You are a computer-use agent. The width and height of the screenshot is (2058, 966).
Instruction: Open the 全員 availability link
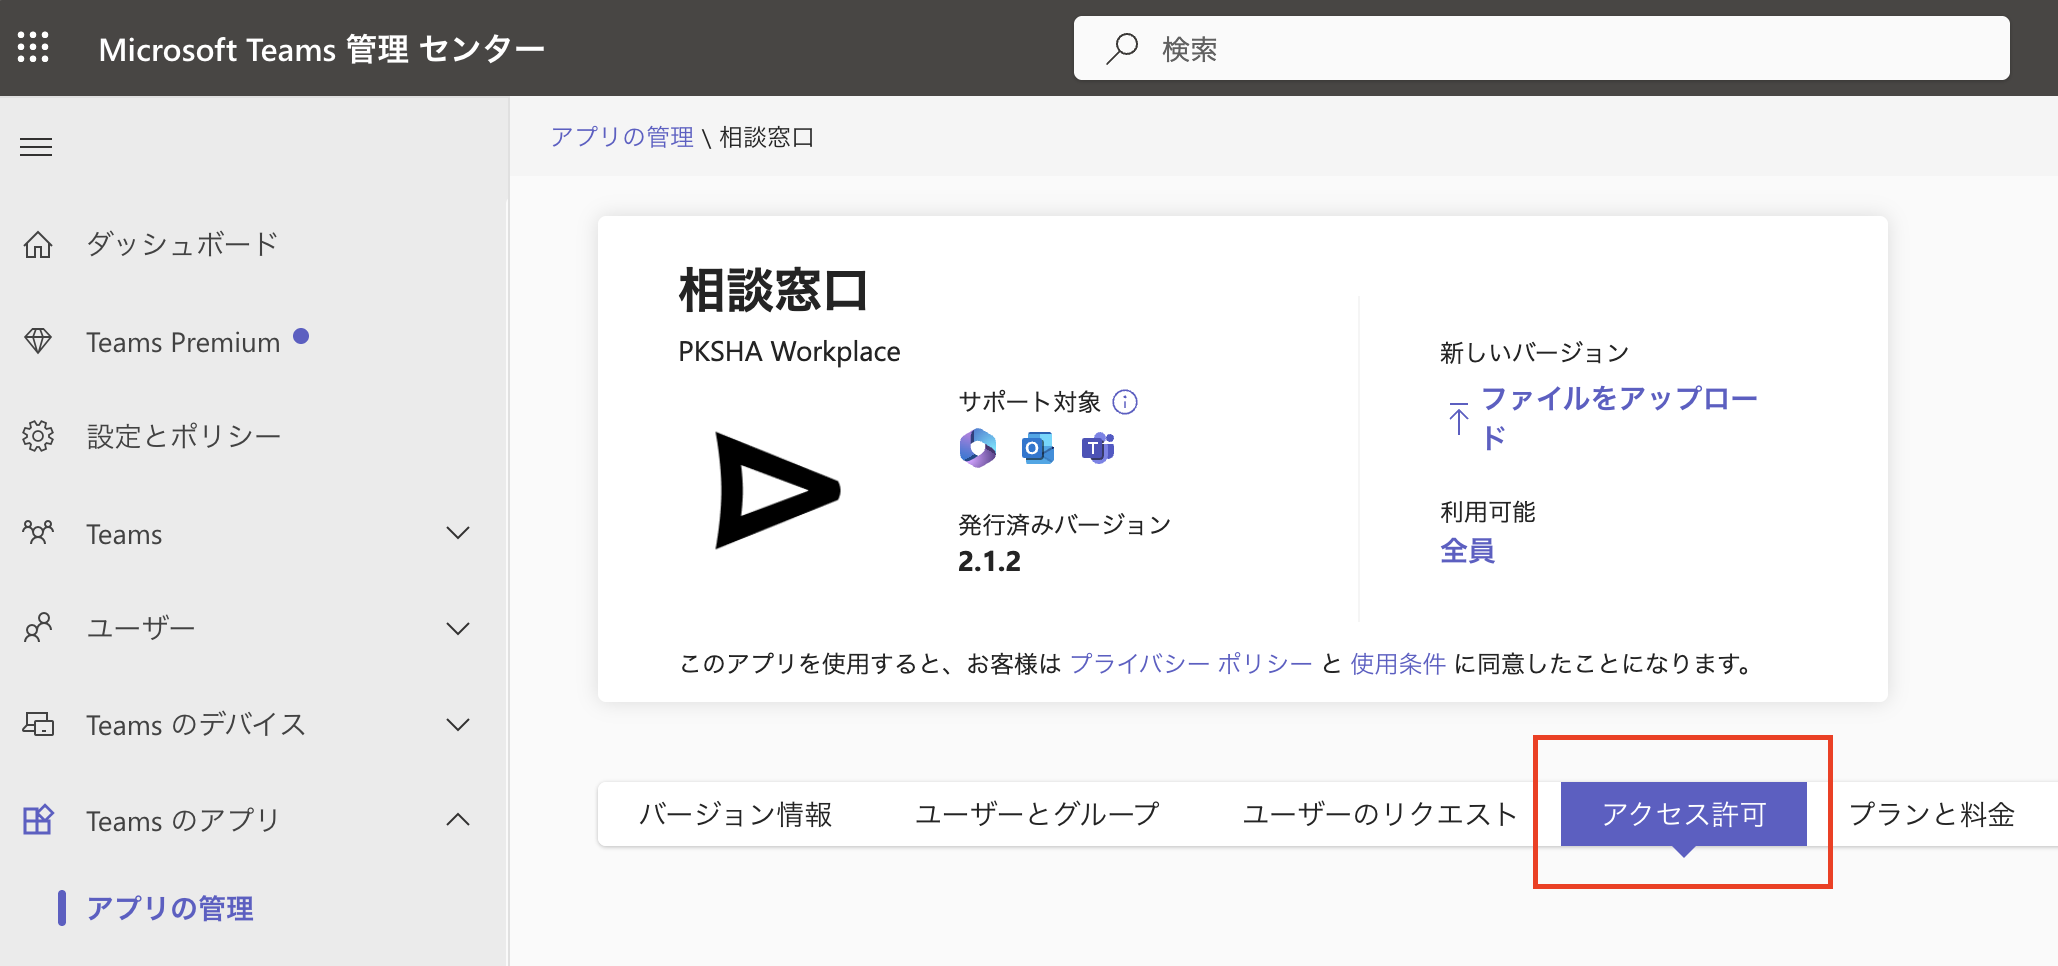1467,551
